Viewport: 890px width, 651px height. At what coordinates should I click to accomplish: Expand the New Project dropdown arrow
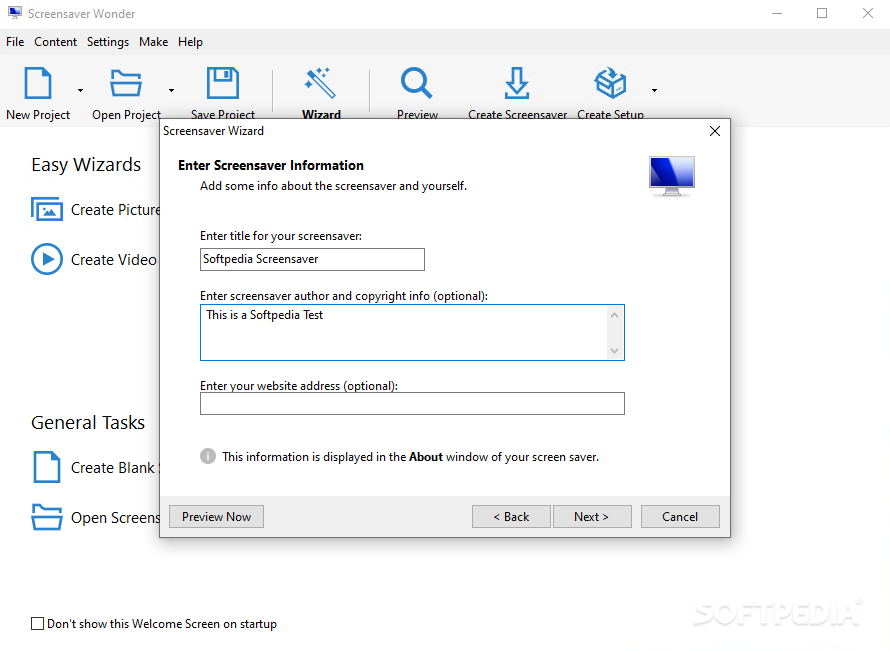click(x=81, y=90)
